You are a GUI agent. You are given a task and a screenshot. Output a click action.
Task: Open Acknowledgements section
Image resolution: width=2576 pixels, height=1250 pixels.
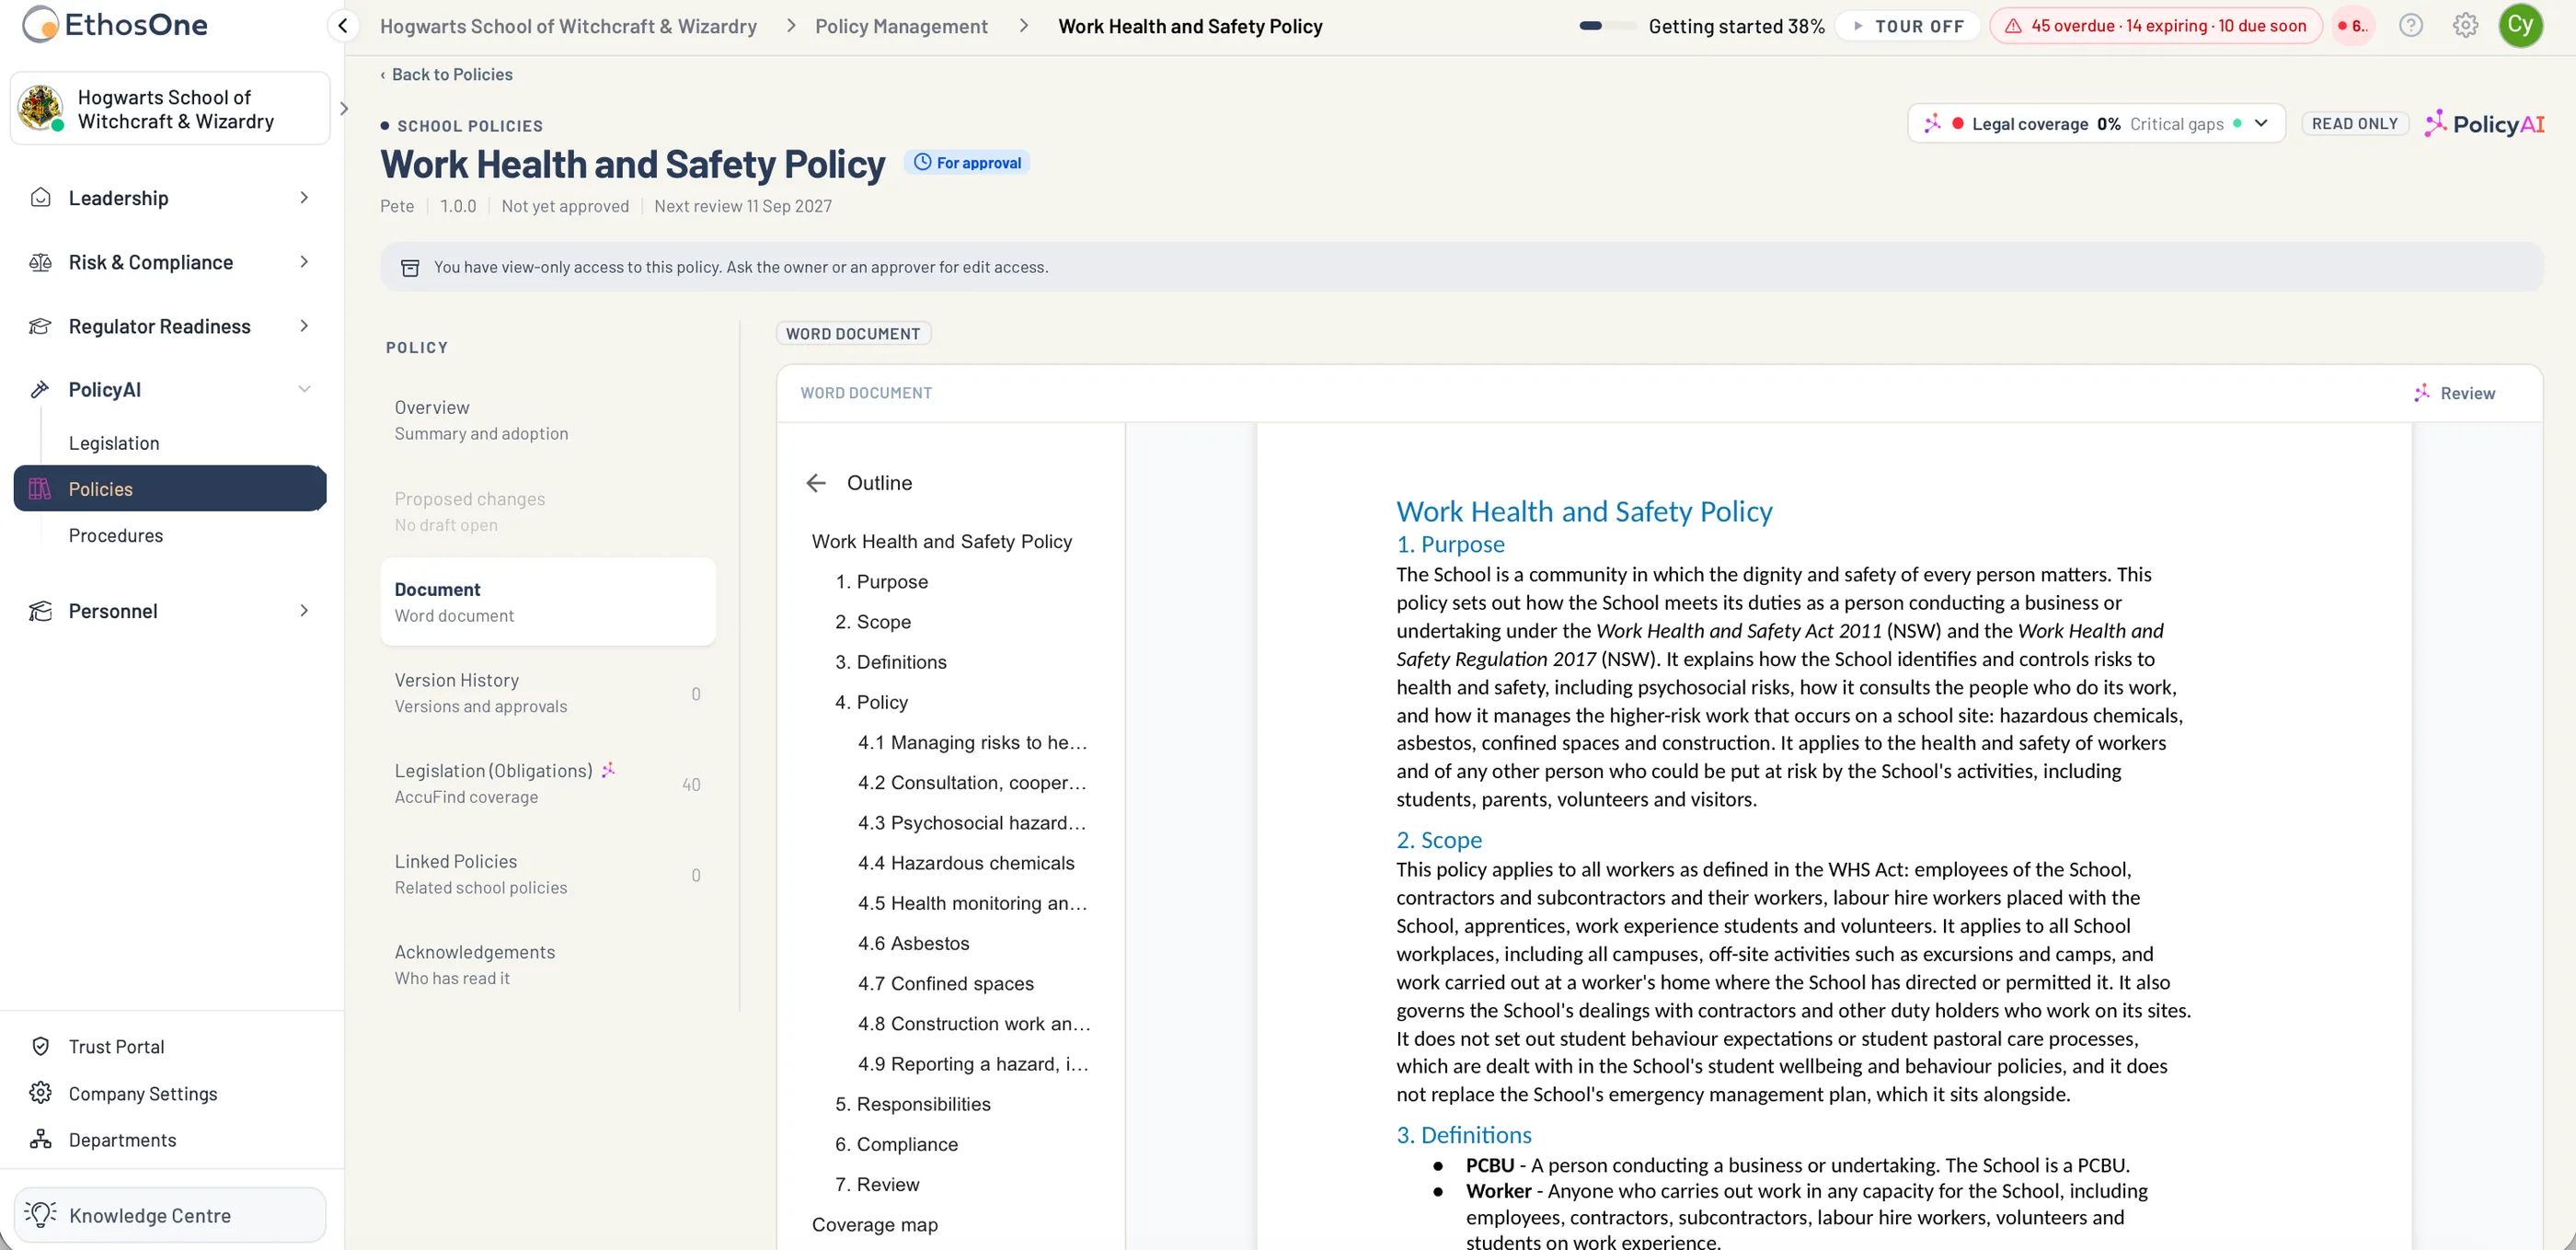point(547,965)
